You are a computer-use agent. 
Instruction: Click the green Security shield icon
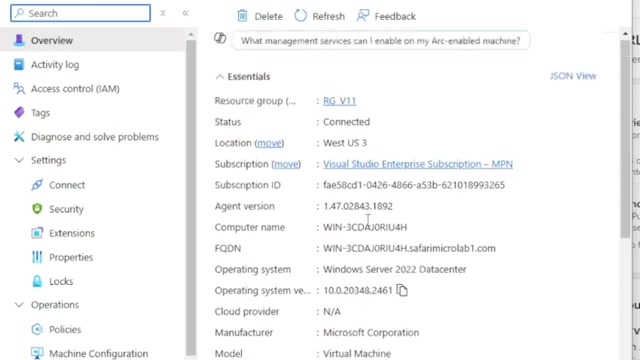37,209
